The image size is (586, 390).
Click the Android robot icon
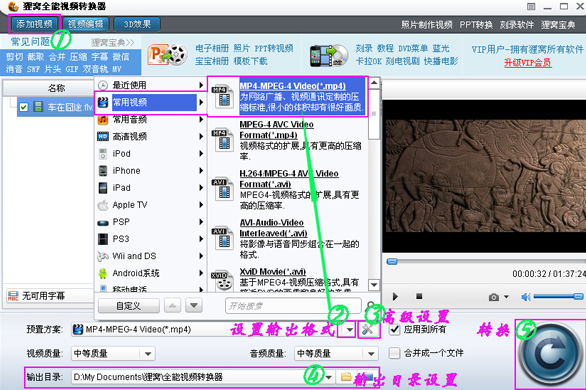point(103,273)
